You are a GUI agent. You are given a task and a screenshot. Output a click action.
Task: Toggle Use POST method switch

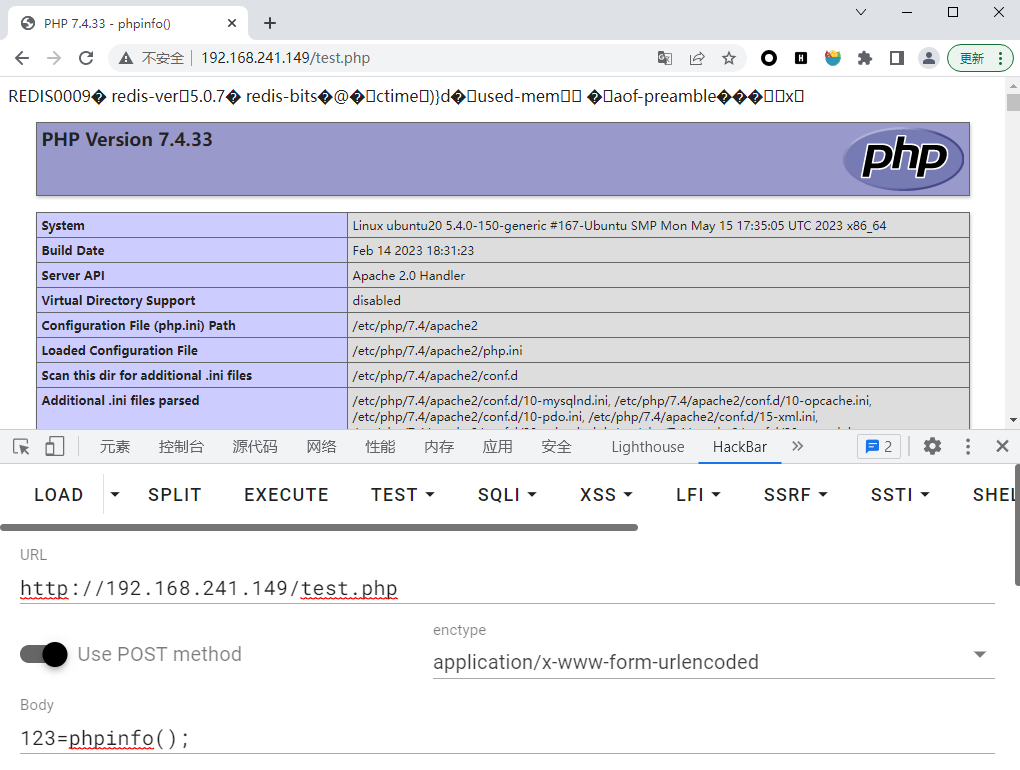coord(44,654)
